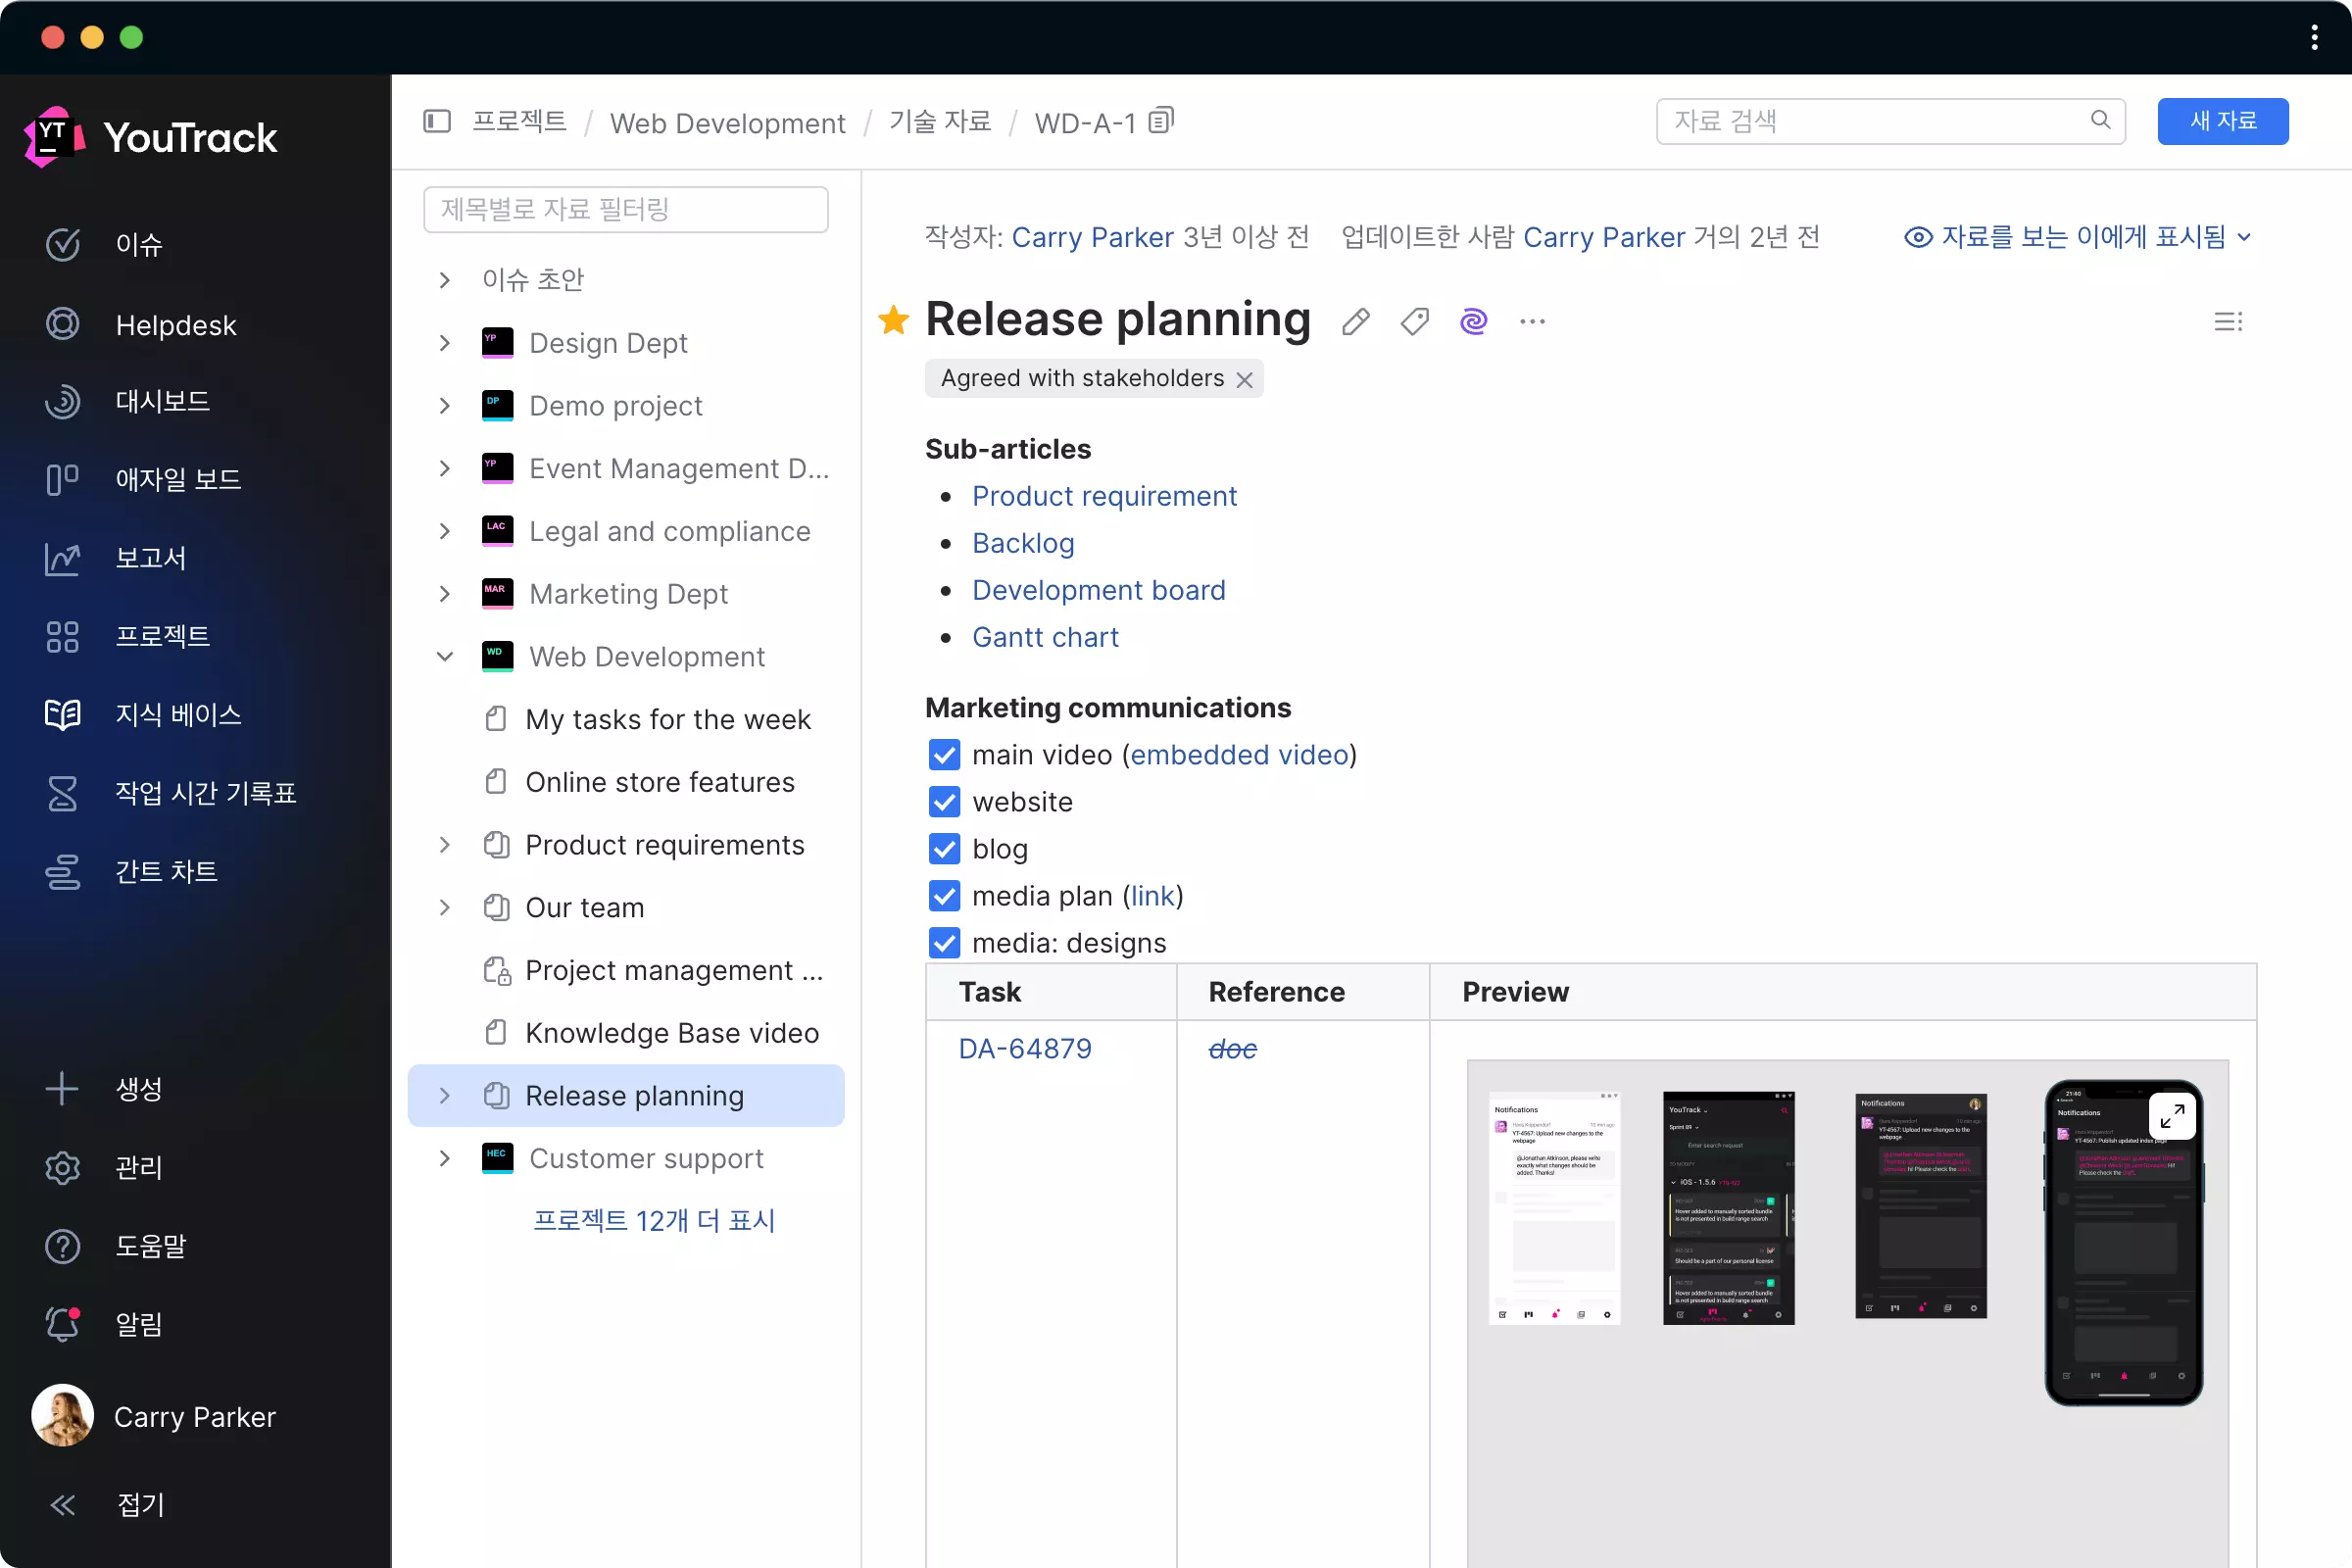
Task: Copy article ID WD-A-1 icon
Action: click(1161, 121)
